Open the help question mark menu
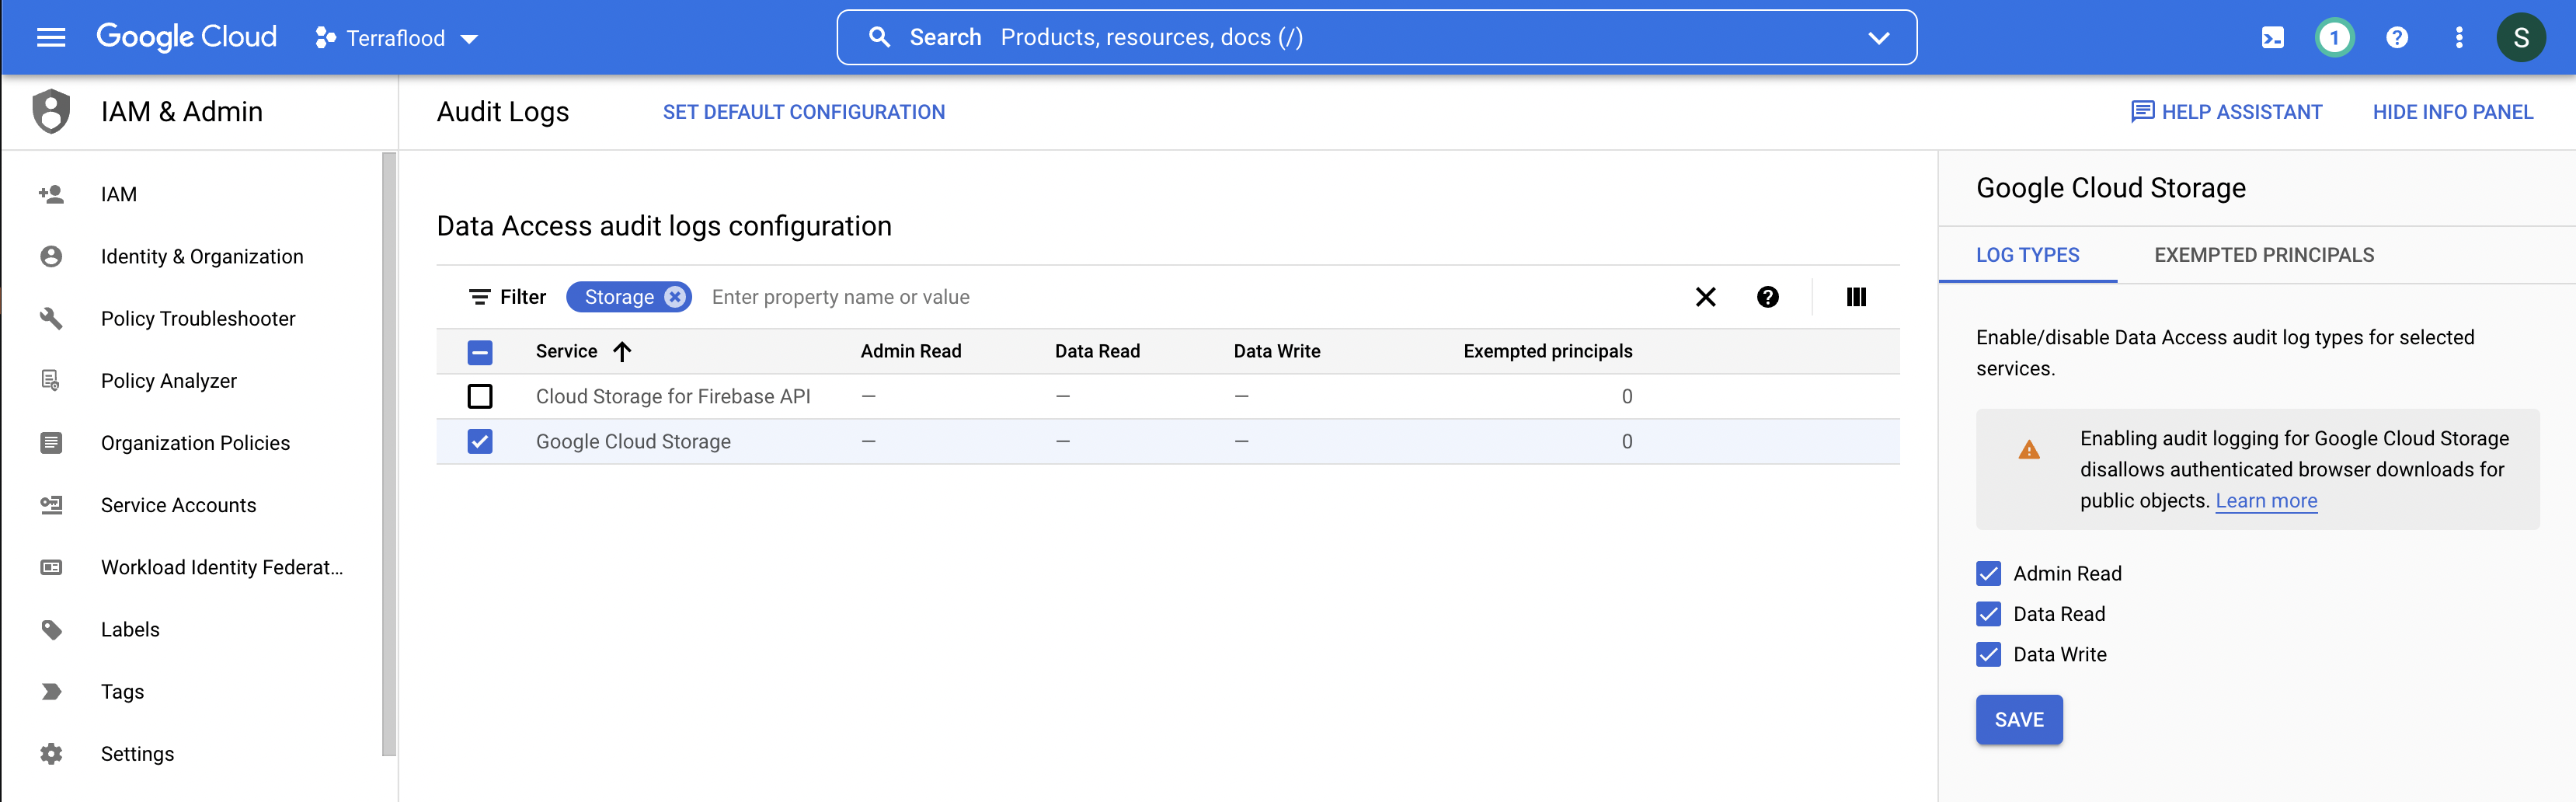This screenshot has width=2576, height=802. [x=2396, y=38]
